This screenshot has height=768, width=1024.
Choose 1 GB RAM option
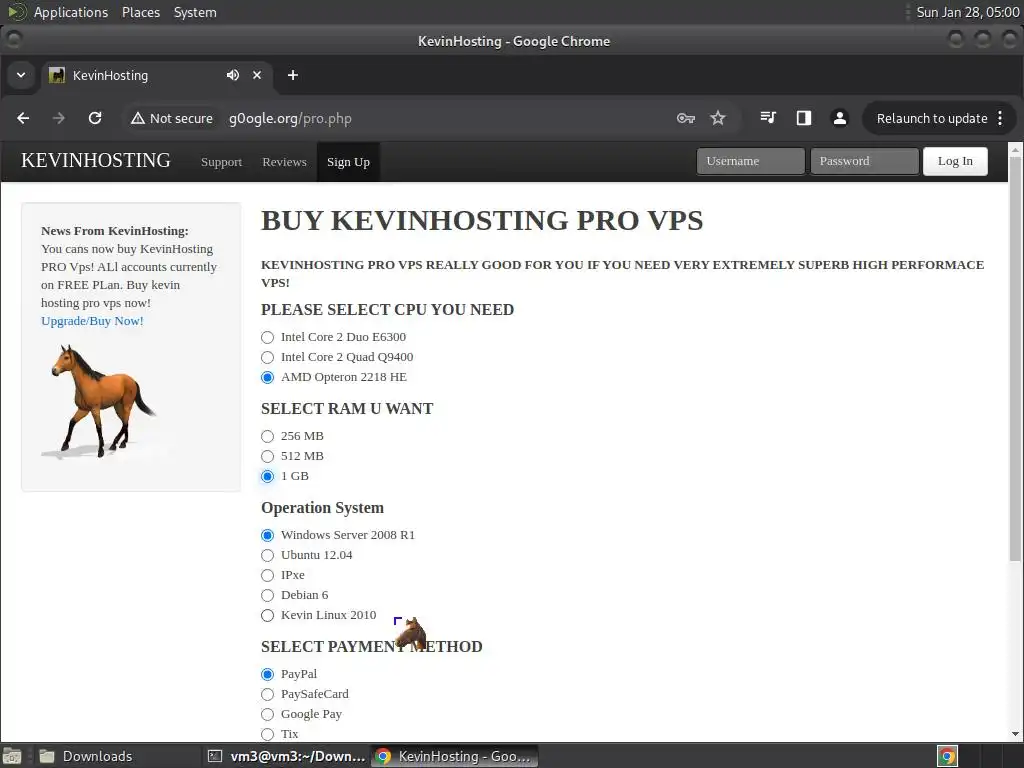[x=267, y=477]
